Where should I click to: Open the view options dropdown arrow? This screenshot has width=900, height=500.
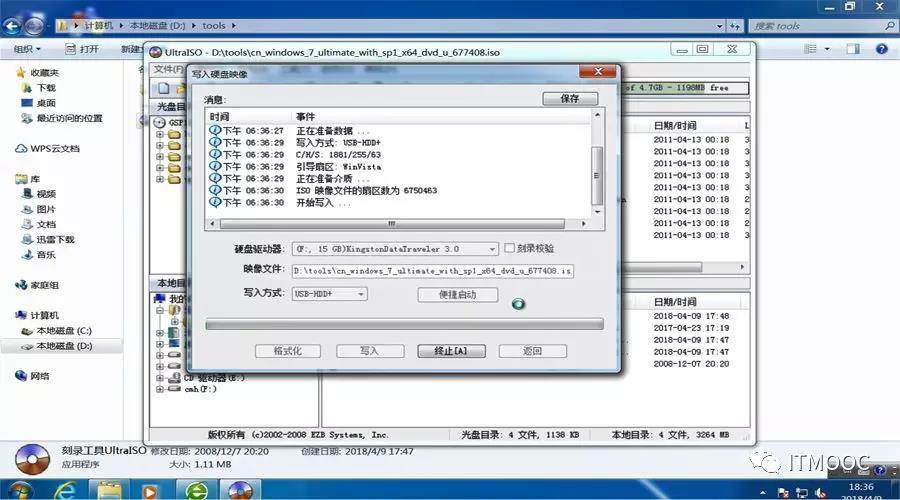tap(827, 49)
